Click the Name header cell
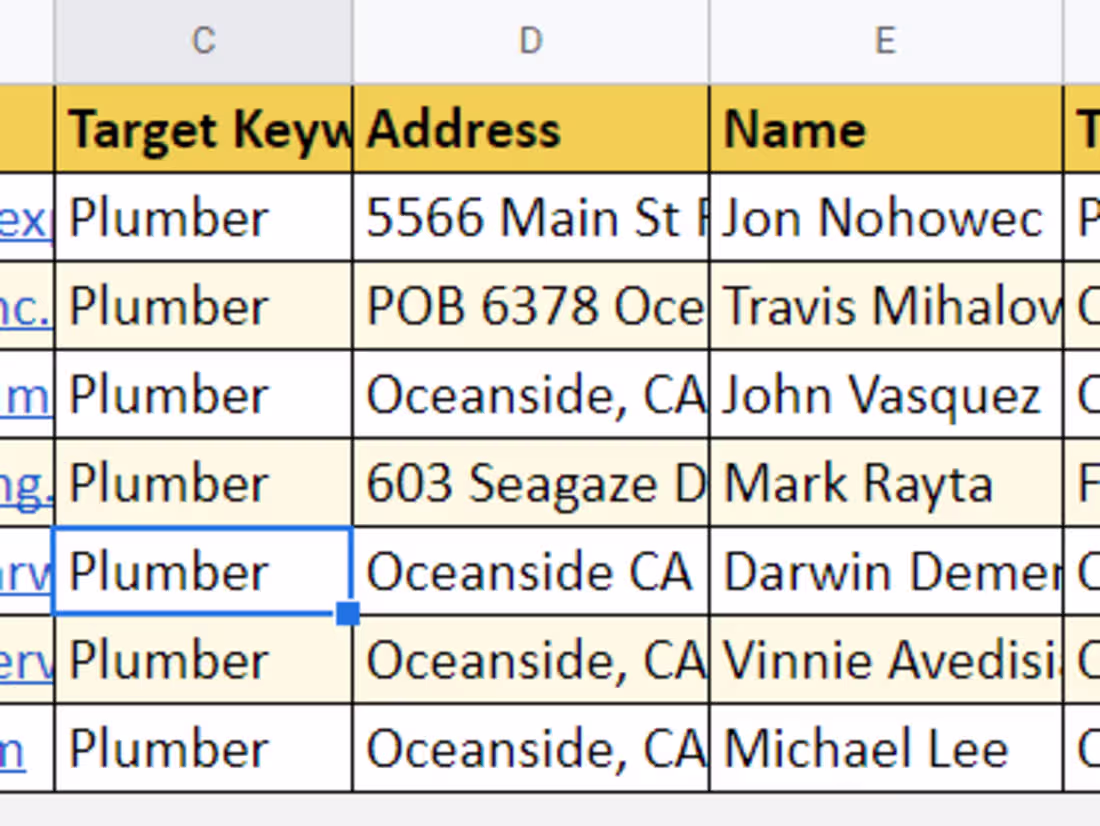1100x826 pixels. tap(885, 130)
